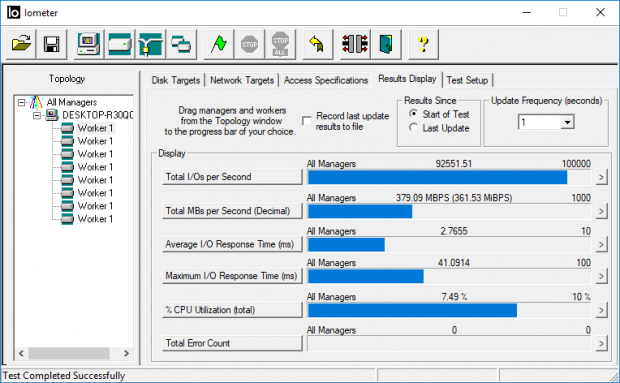Select the All Managers rainbow icon
This screenshot has width=620, height=383.
tap(36, 102)
